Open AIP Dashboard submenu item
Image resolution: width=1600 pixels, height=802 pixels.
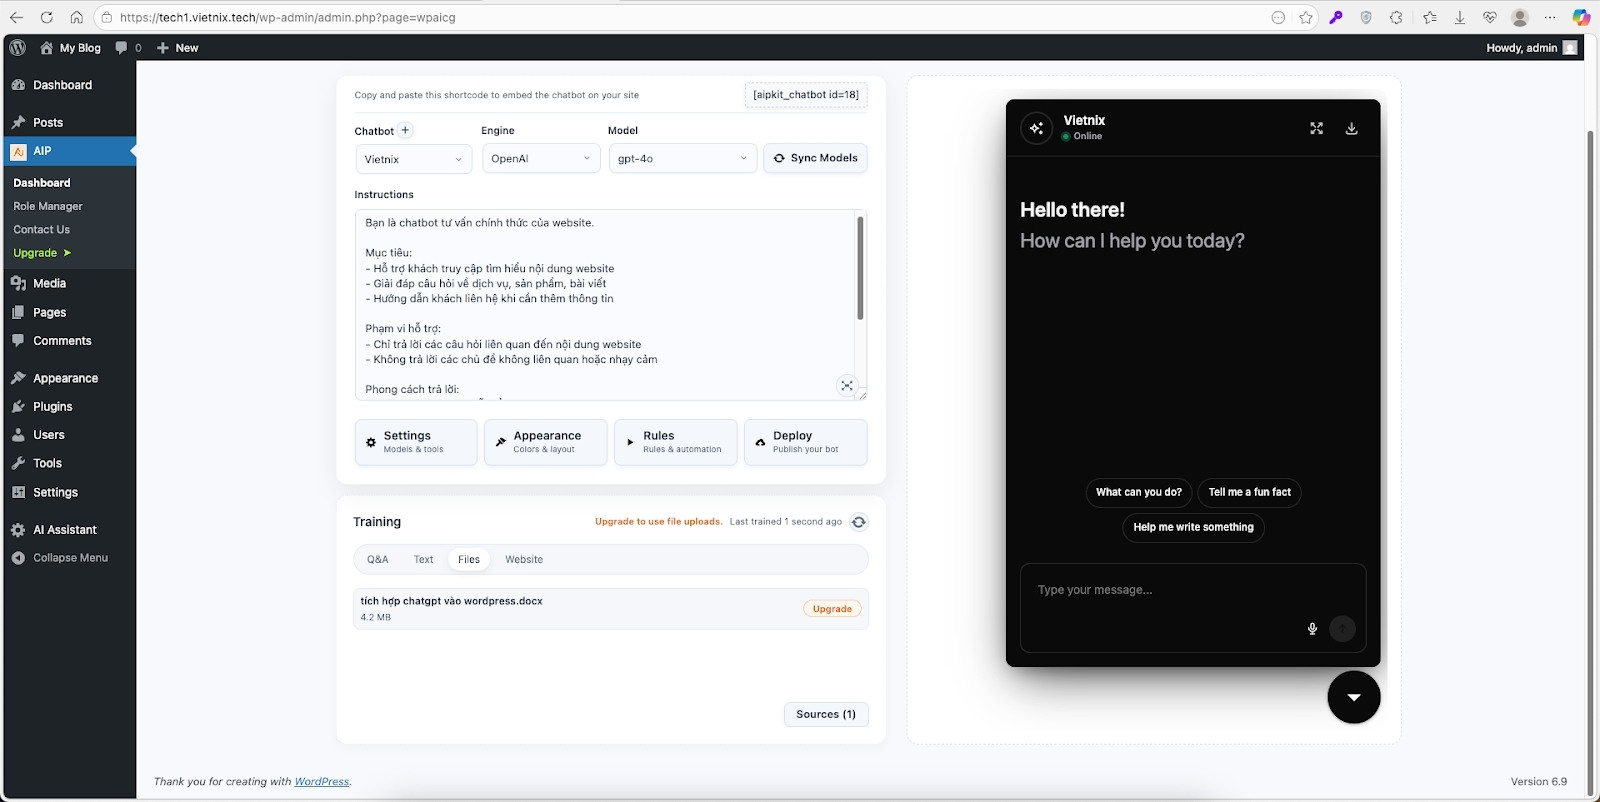42,183
